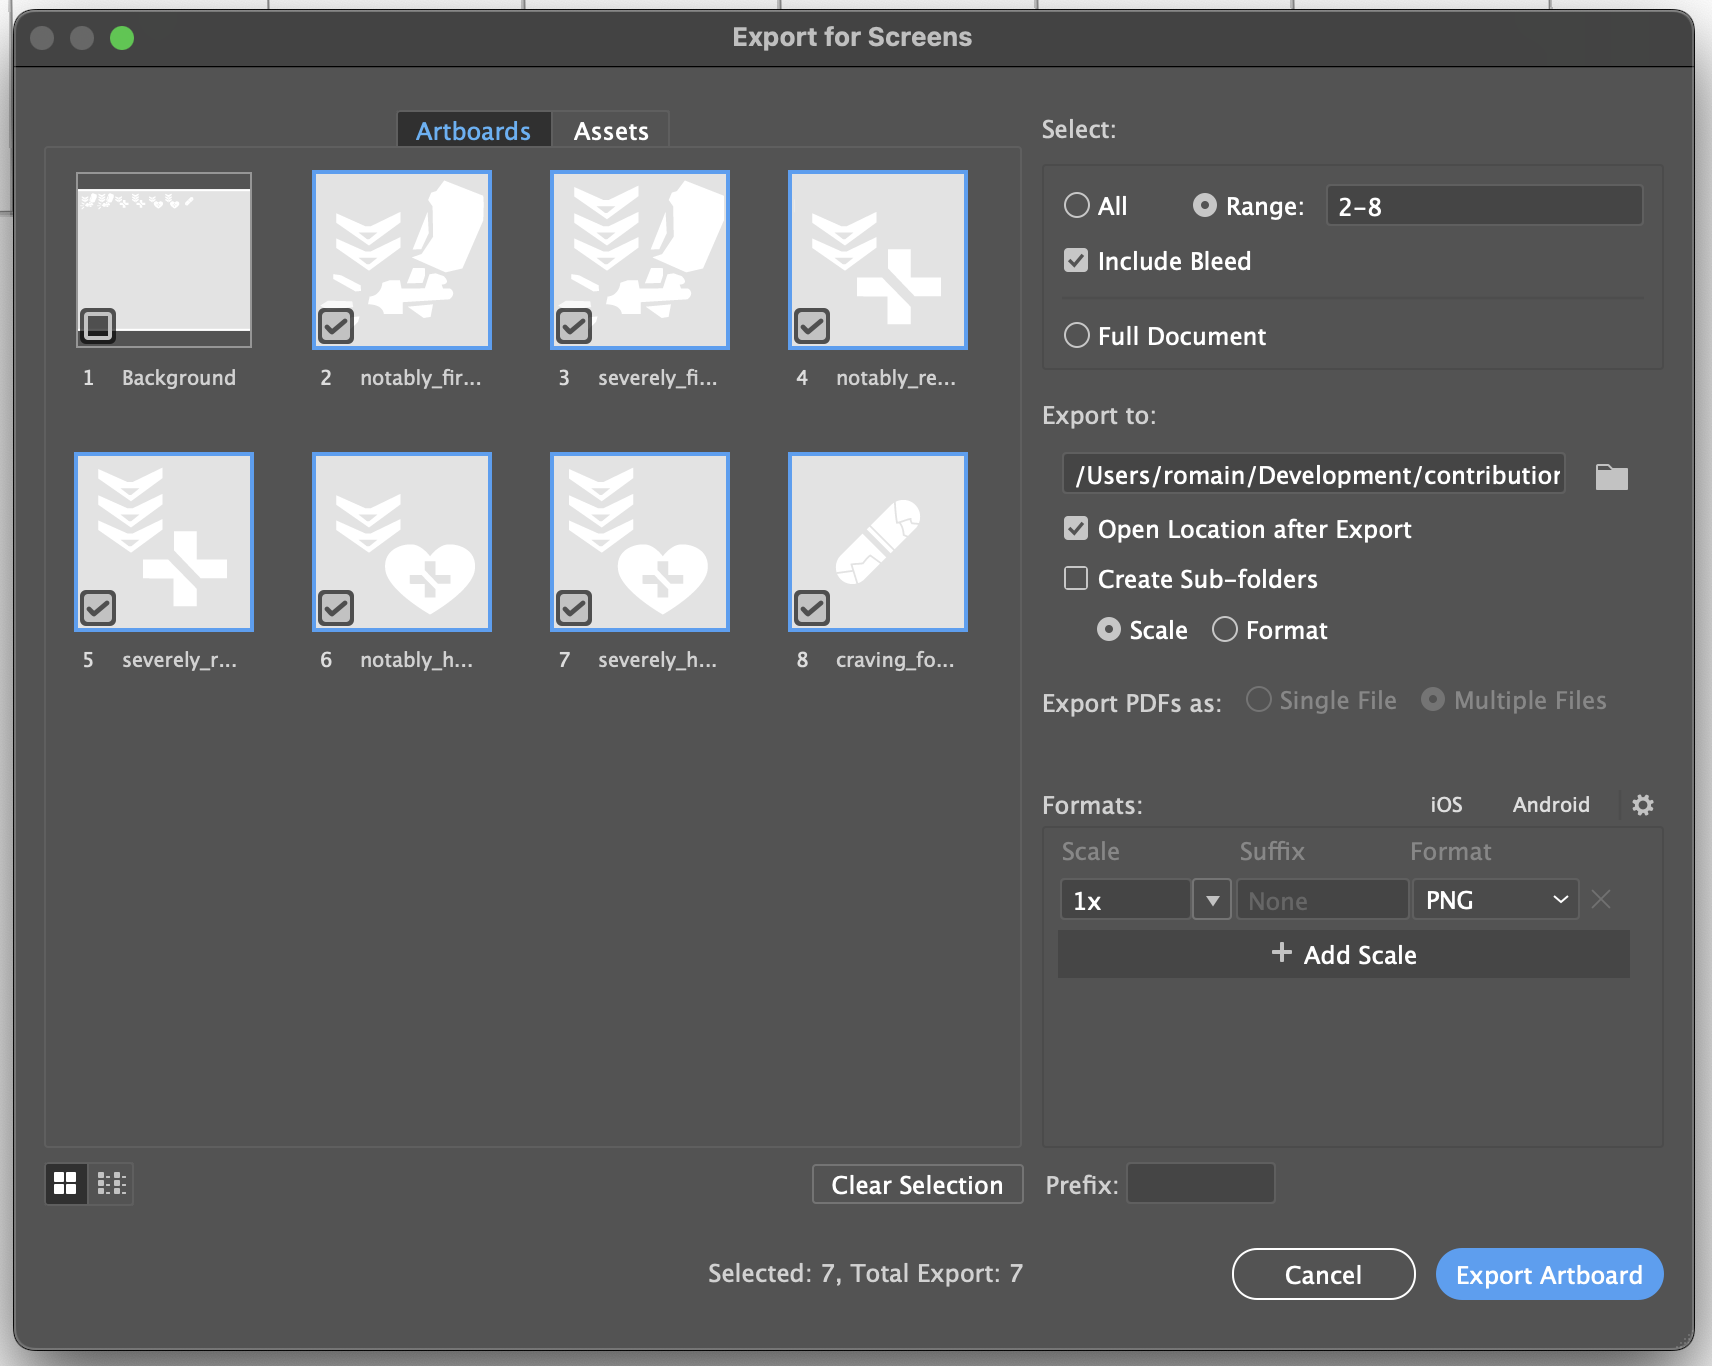Check the Background artboard checkbox
Screen dimensions: 1712x1366
pyautogui.click(x=98, y=325)
